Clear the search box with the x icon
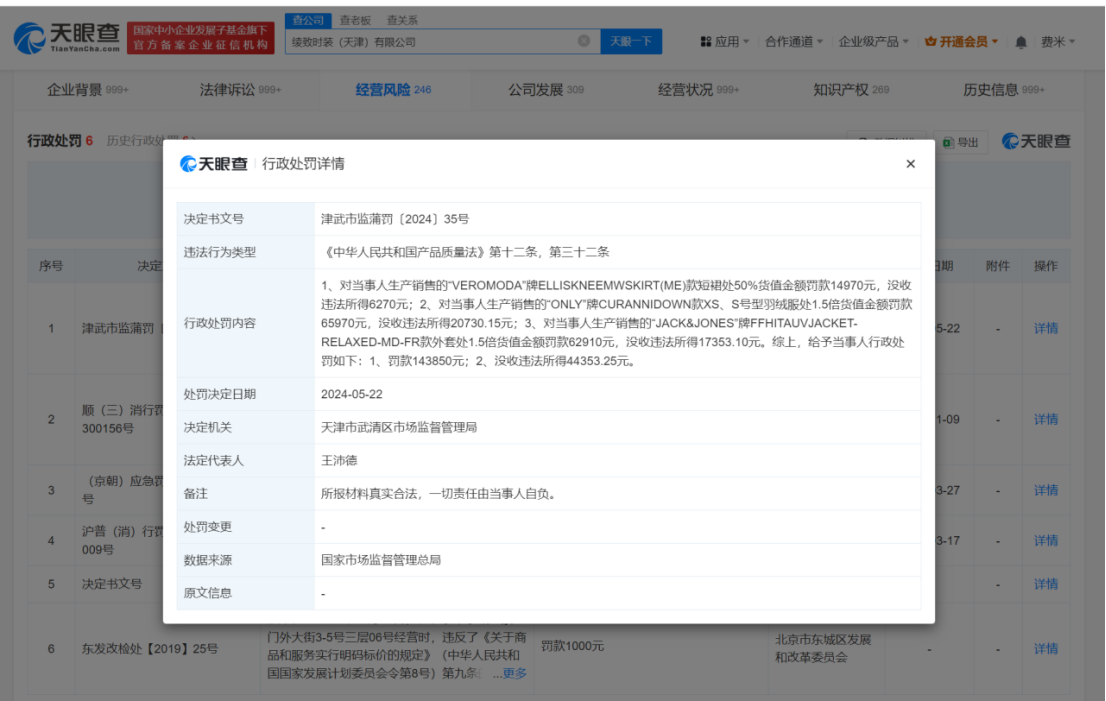The height and width of the screenshot is (701, 1106). pos(583,41)
